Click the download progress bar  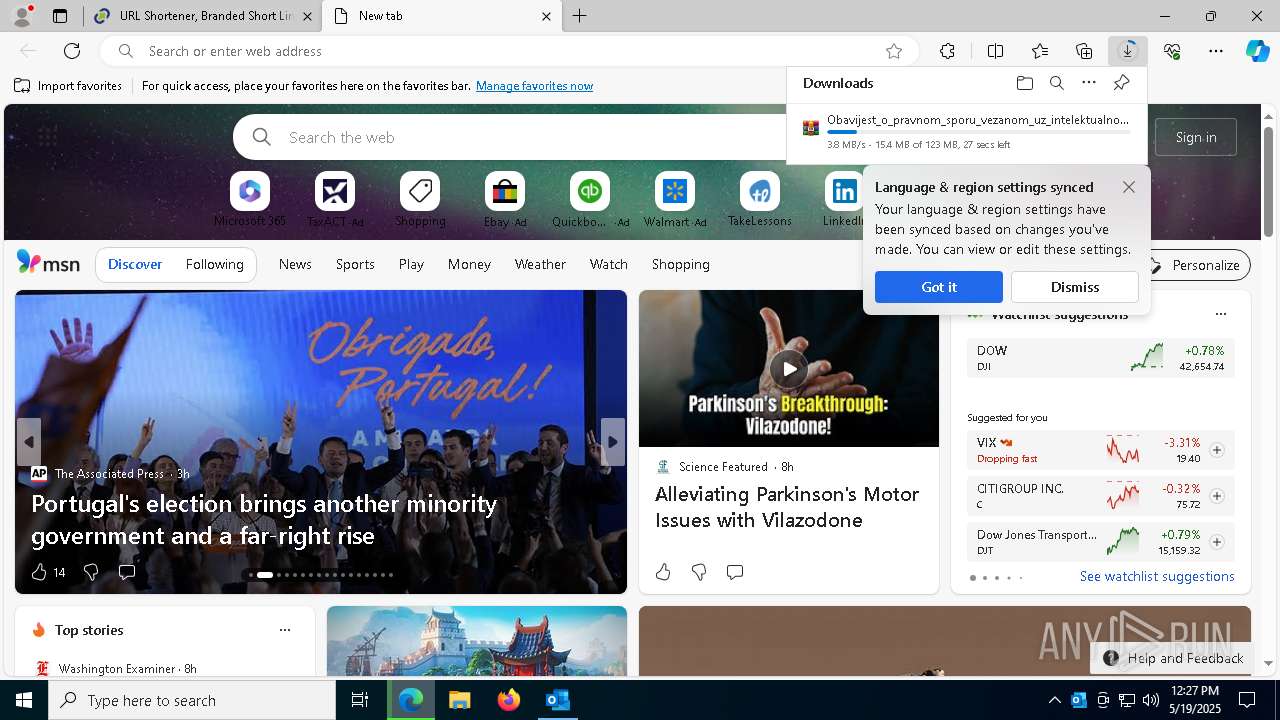(979, 132)
